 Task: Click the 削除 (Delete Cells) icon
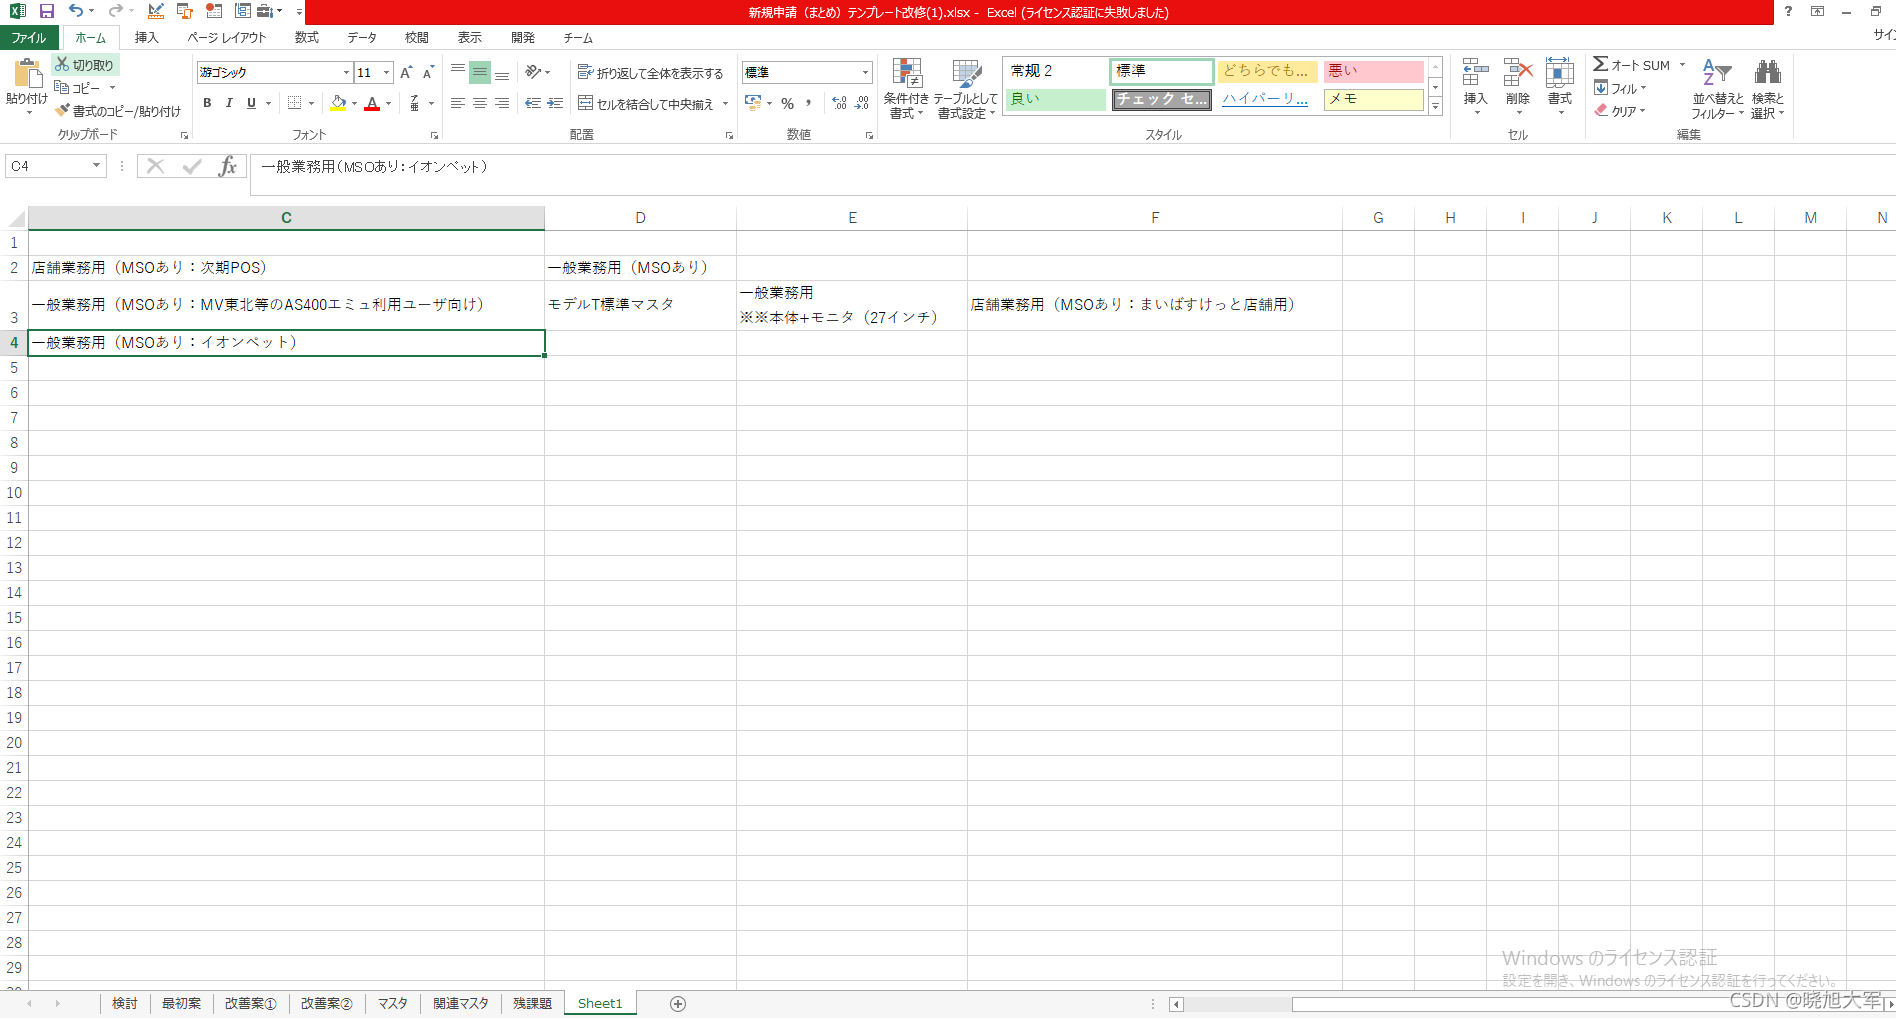tap(1517, 85)
